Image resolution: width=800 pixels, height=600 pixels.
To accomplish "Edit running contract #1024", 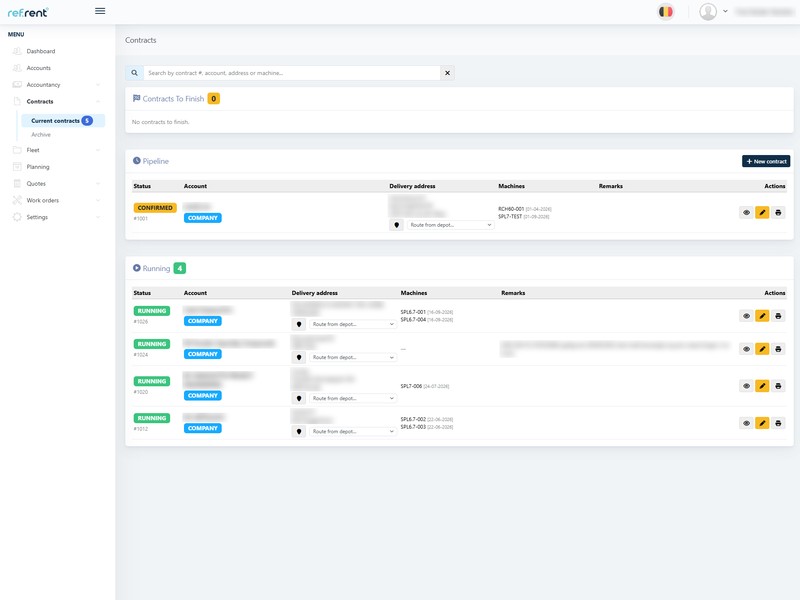I will (762, 349).
